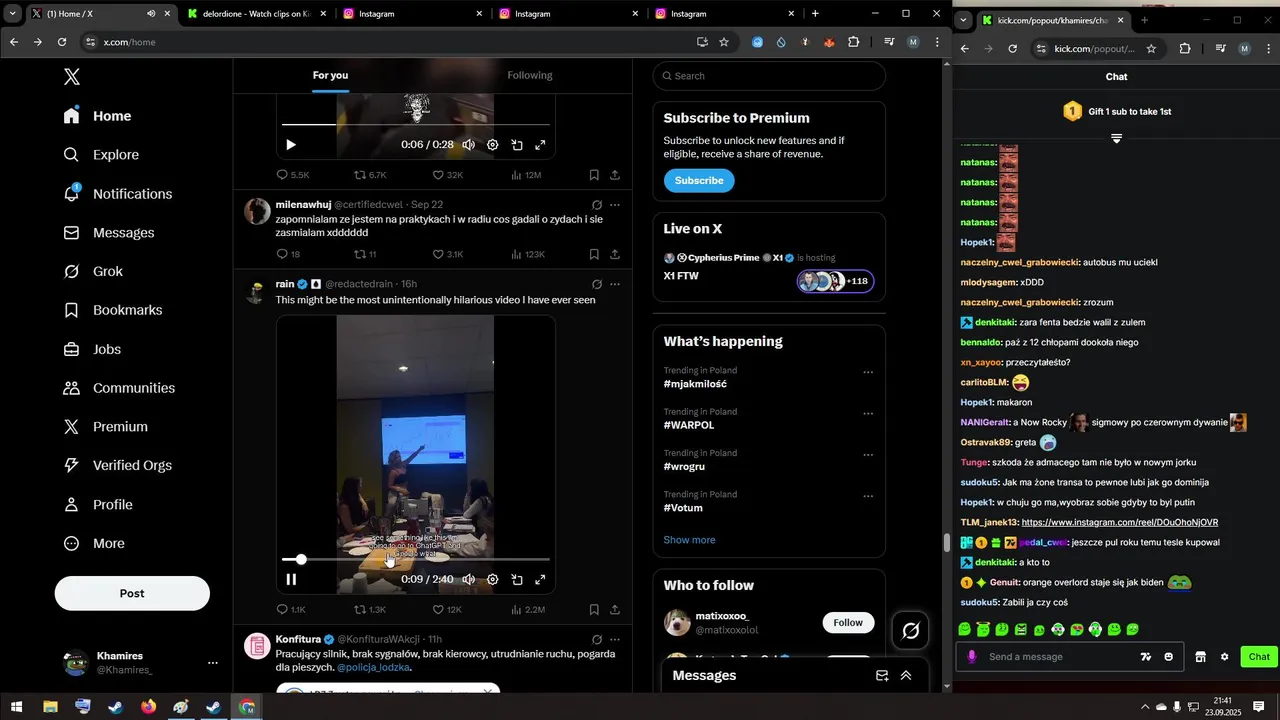The width and height of the screenshot is (1280, 720).
Task: Follow matixoxoo_
Action: [x=848, y=622]
